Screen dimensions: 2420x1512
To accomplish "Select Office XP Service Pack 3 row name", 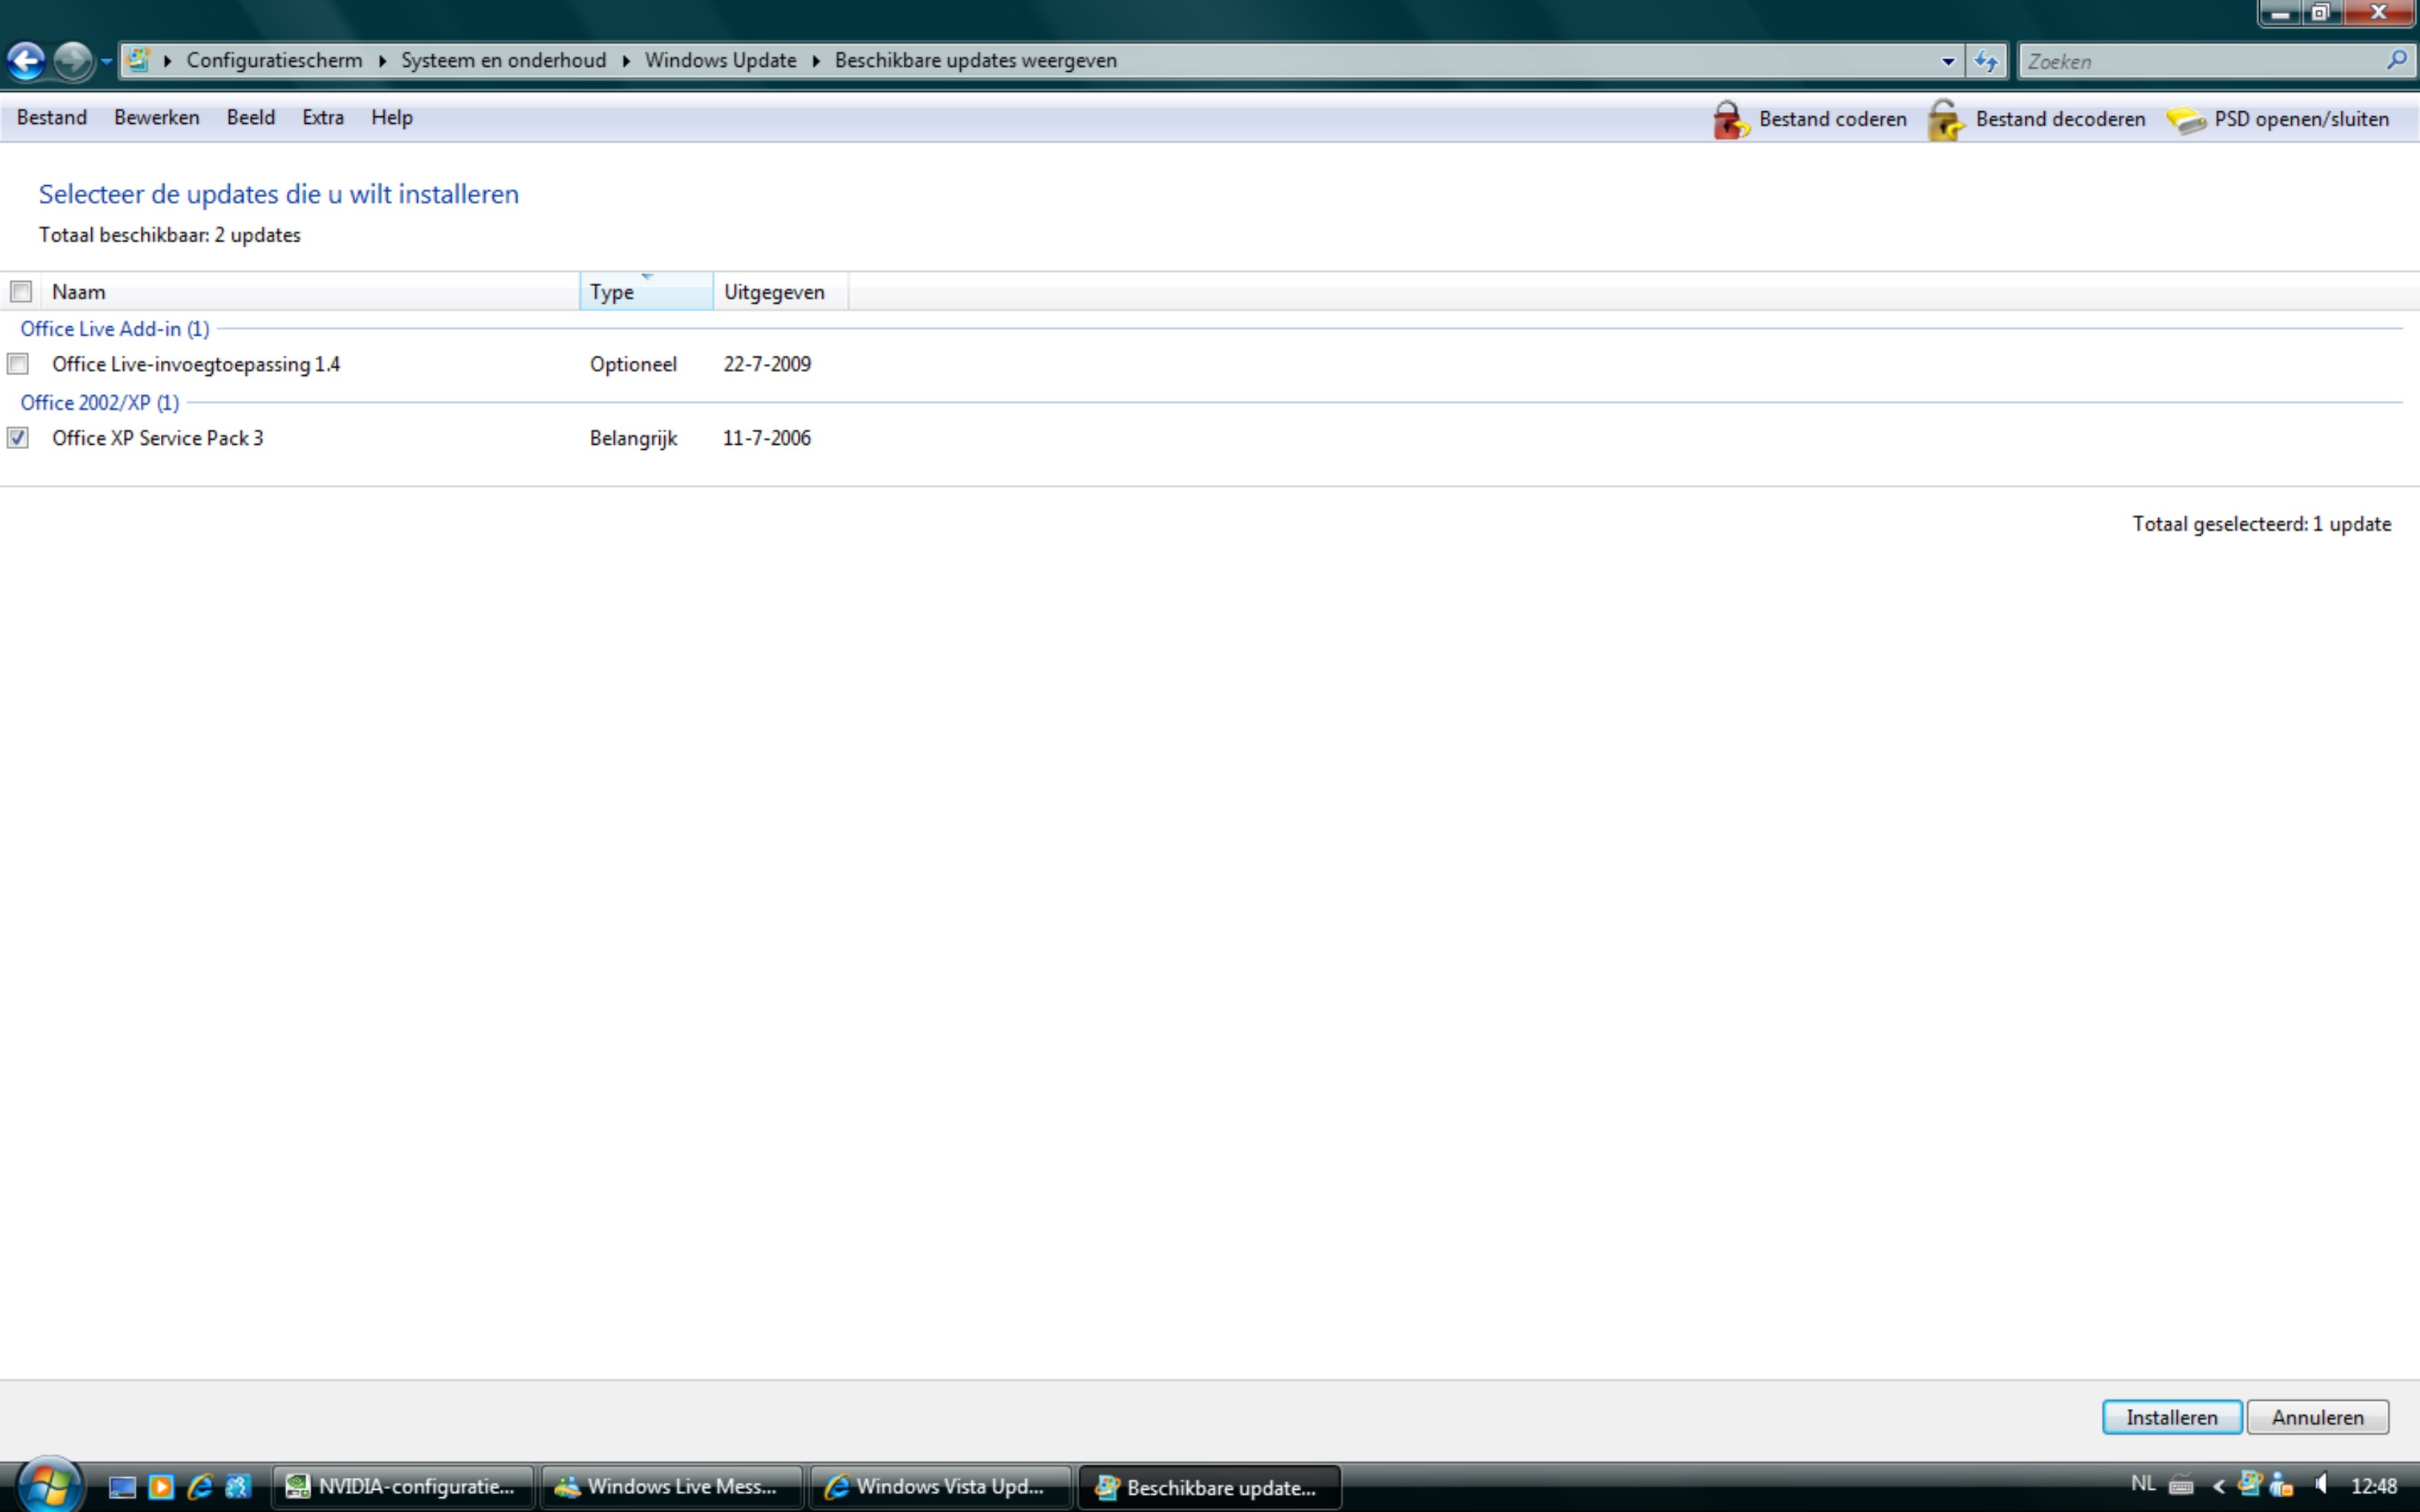I will point(158,438).
